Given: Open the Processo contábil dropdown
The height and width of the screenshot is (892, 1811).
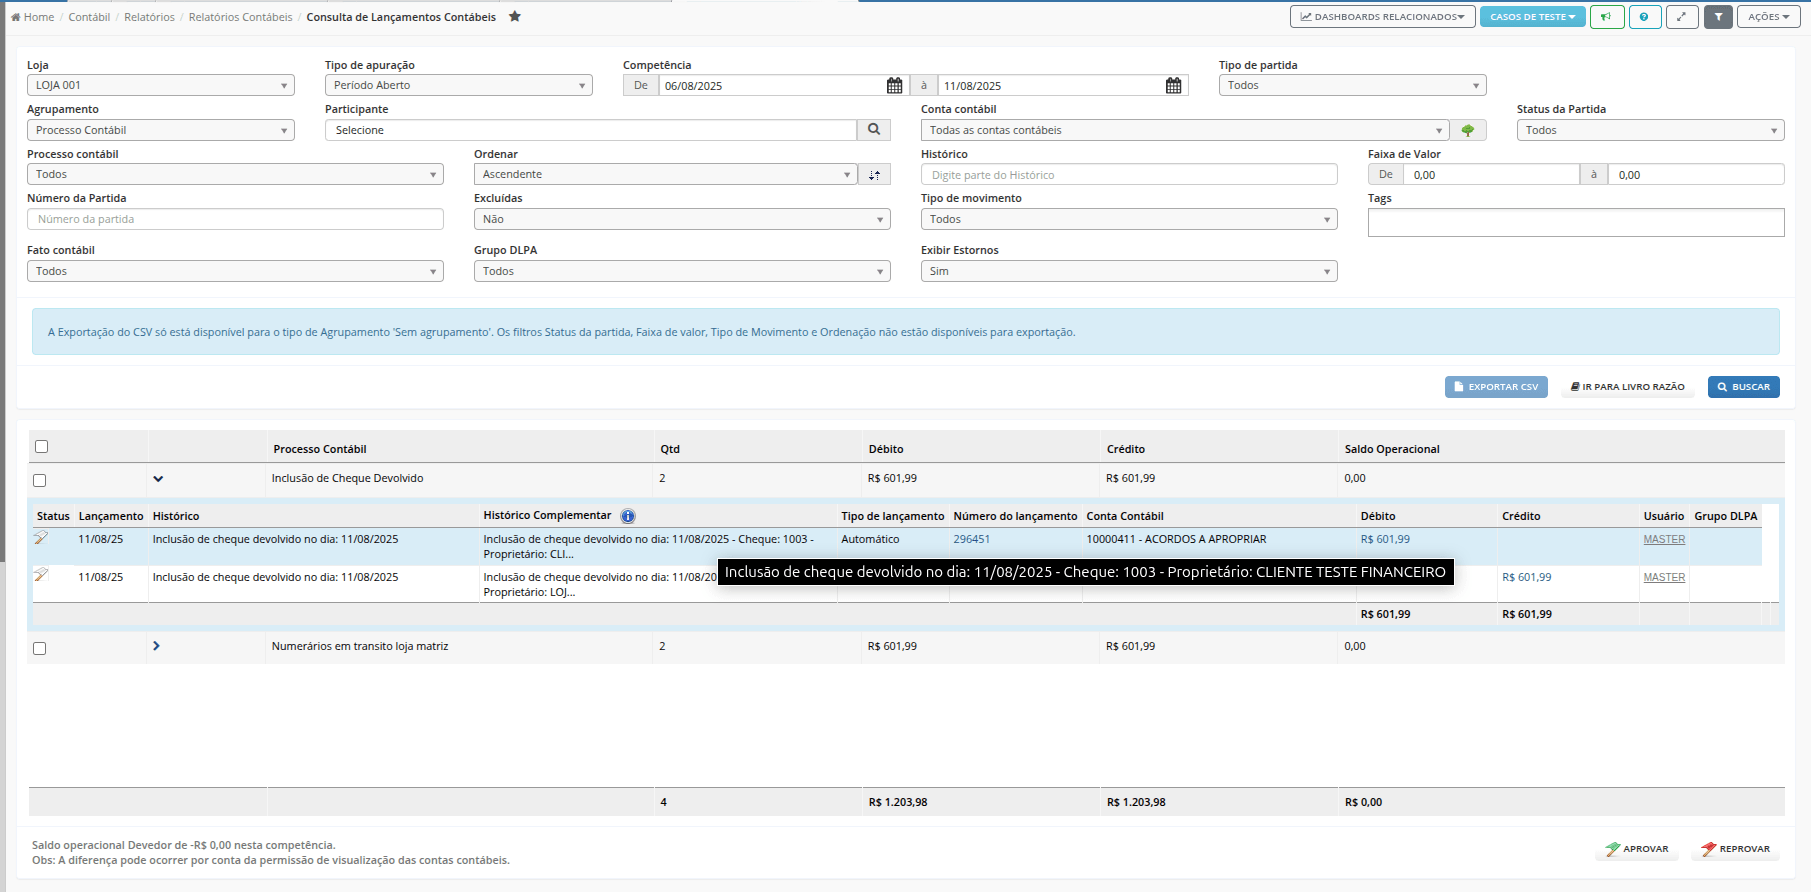Looking at the screenshot, I should (235, 174).
